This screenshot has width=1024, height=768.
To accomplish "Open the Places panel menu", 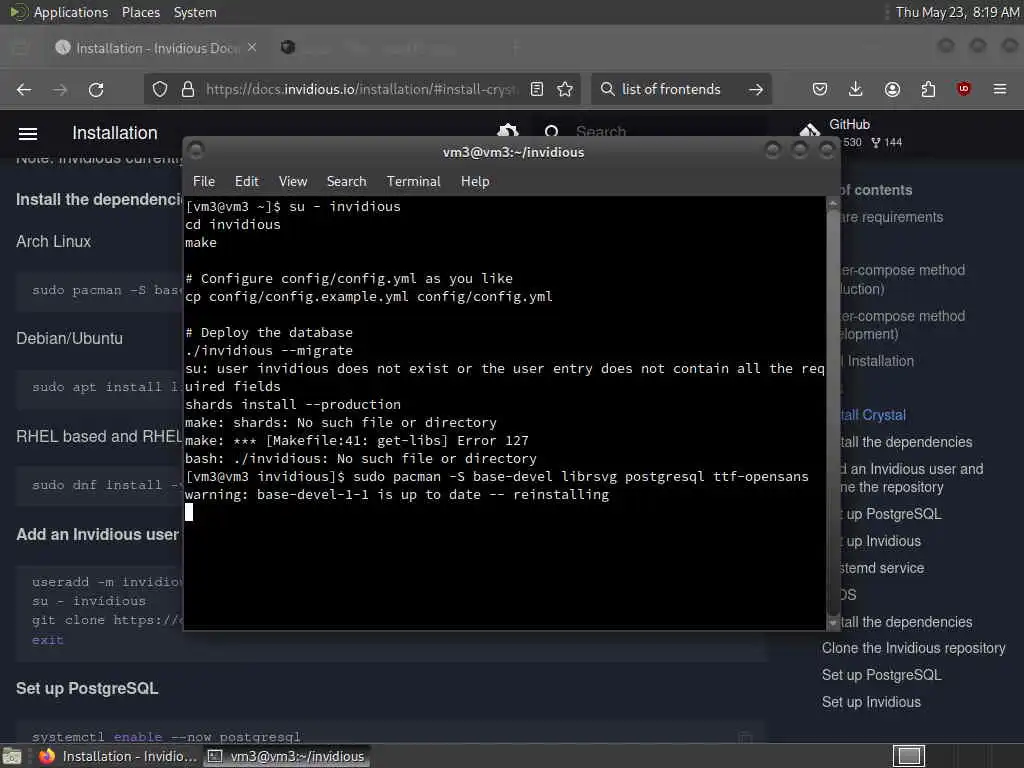I will [140, 12].
